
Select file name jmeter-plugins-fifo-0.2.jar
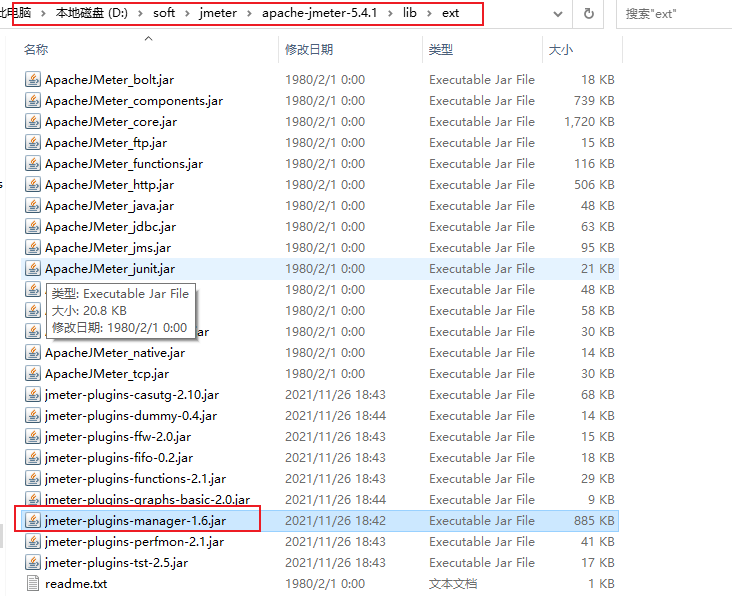pyautogui.click(x=119, y=458)
